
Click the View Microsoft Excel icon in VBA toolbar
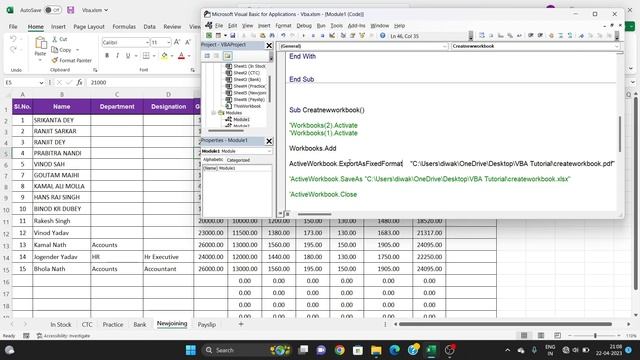point(209,36)
